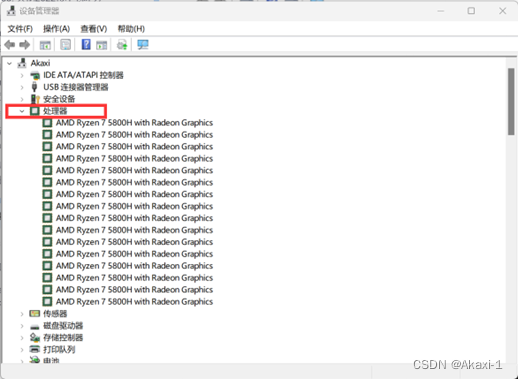Click the Properties toolbar icon

coord(65,45)
